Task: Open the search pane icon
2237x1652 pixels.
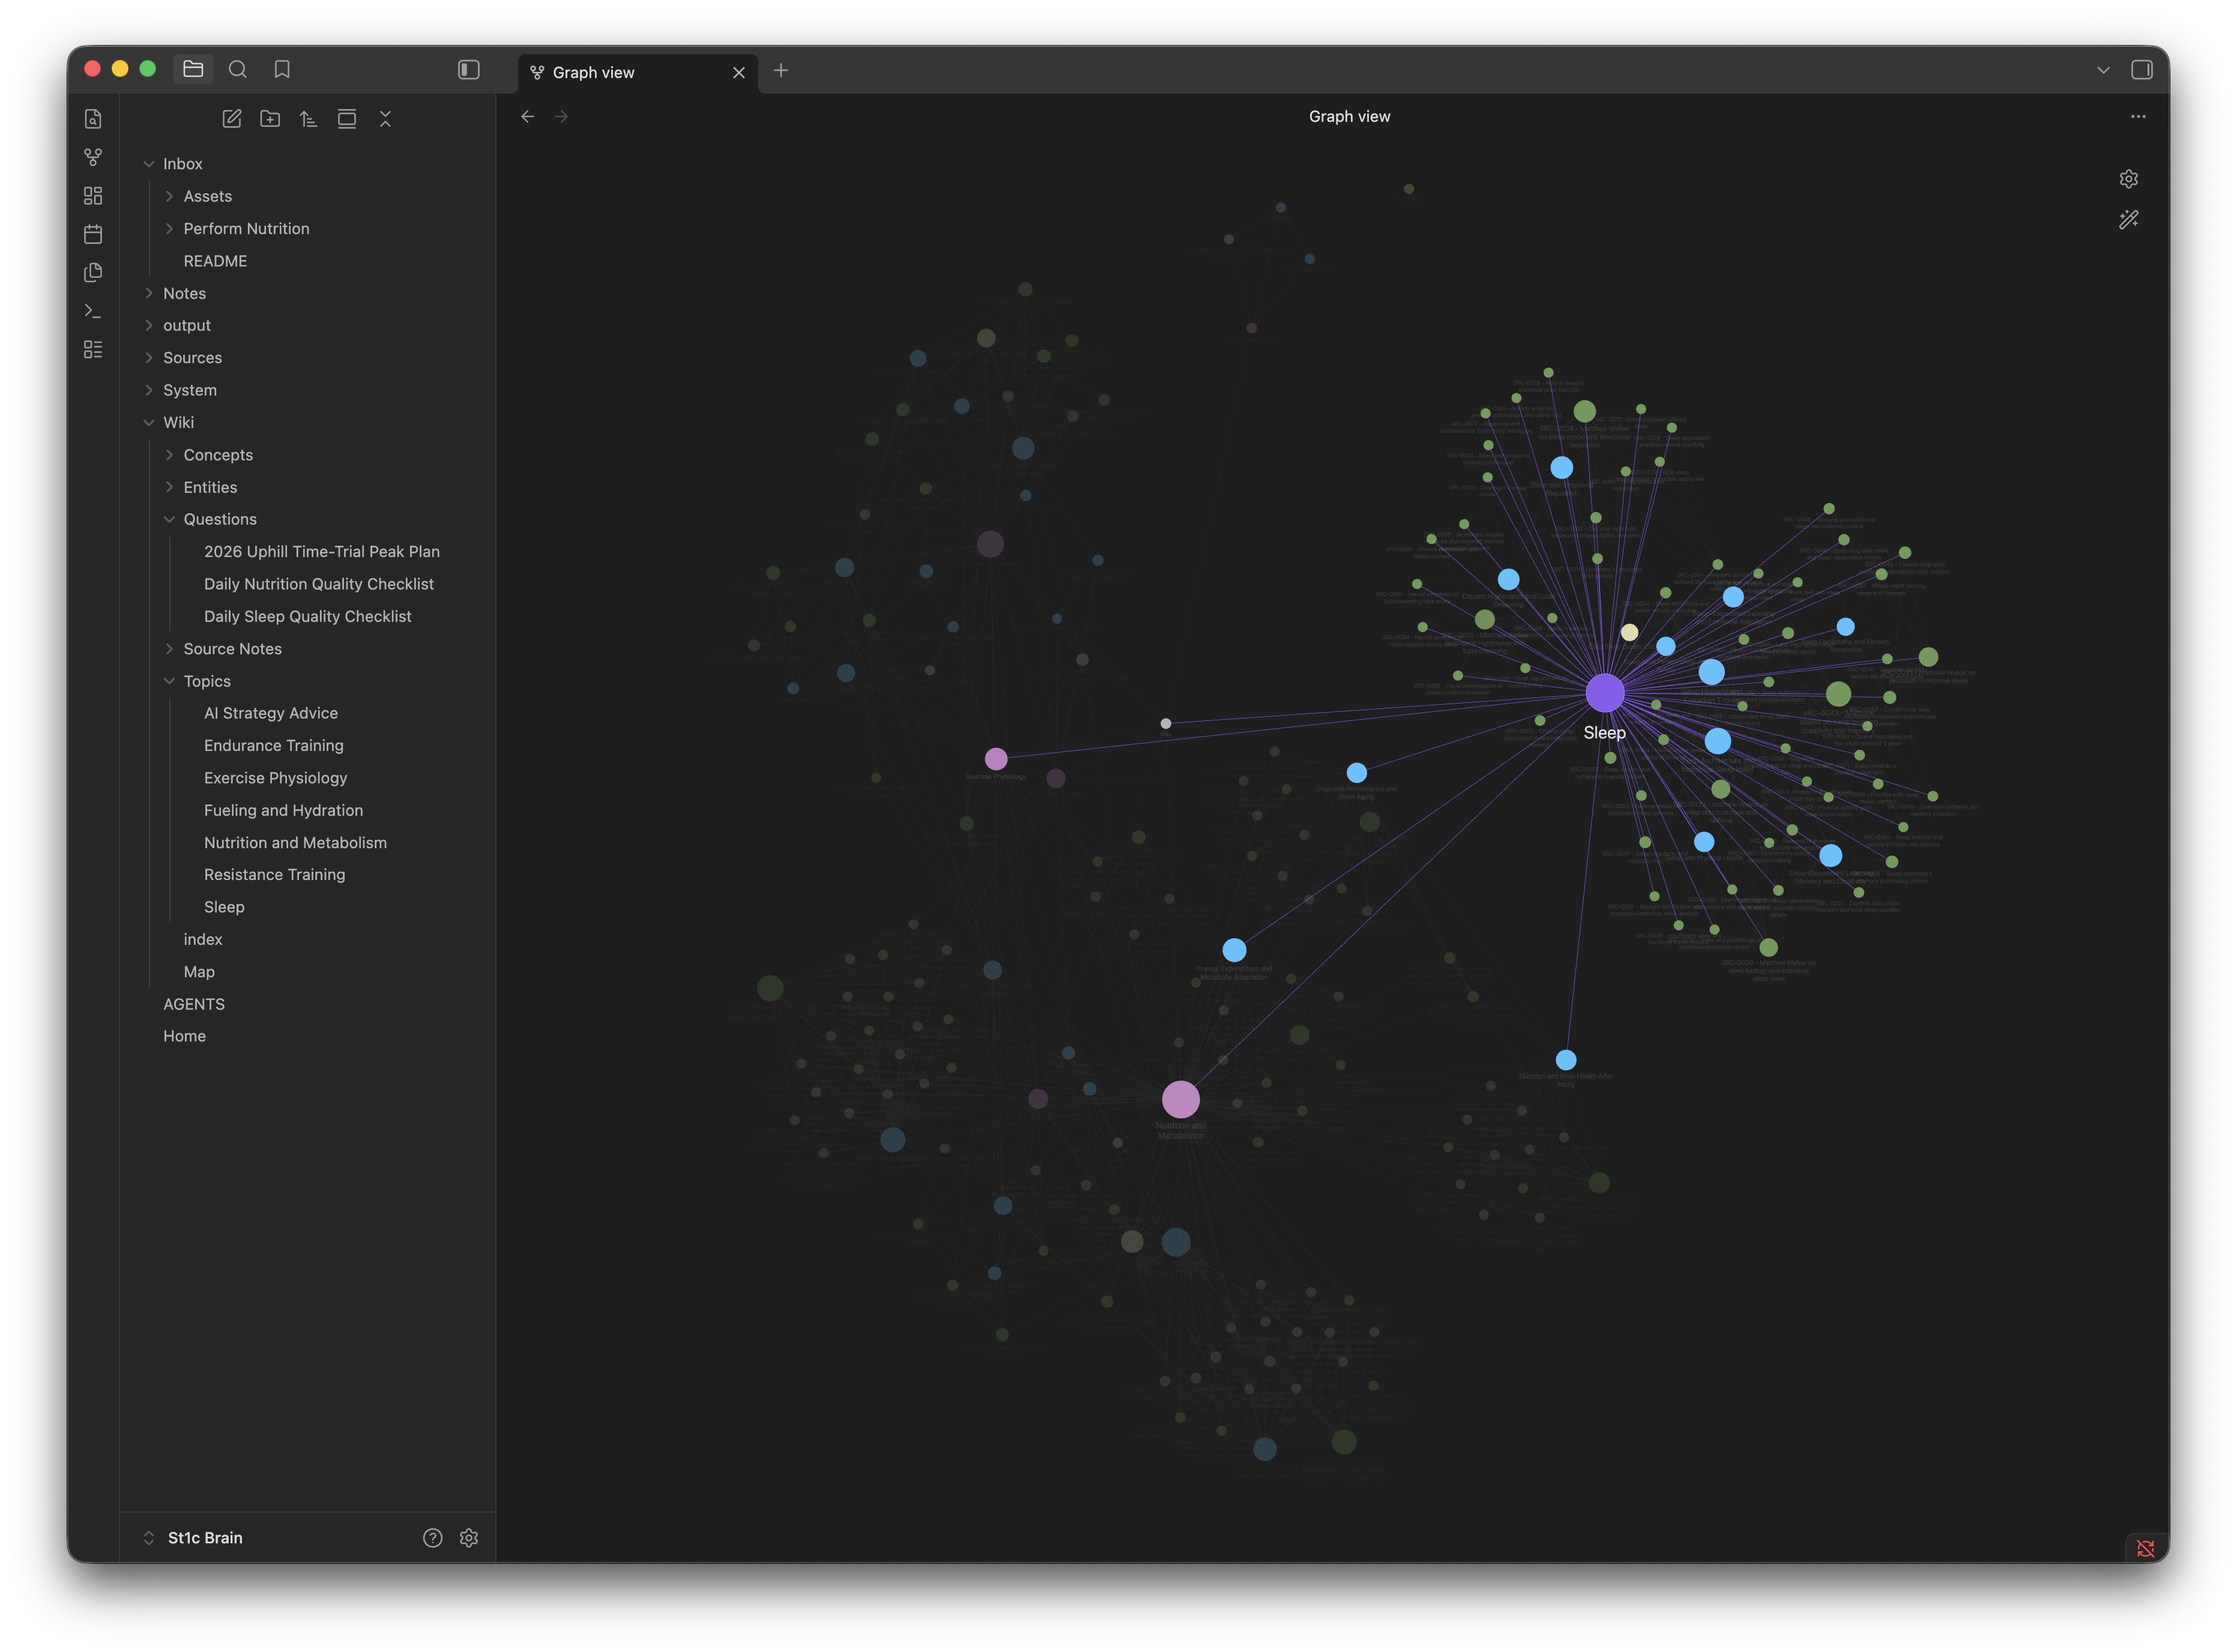Action: (x=238, y=69)
